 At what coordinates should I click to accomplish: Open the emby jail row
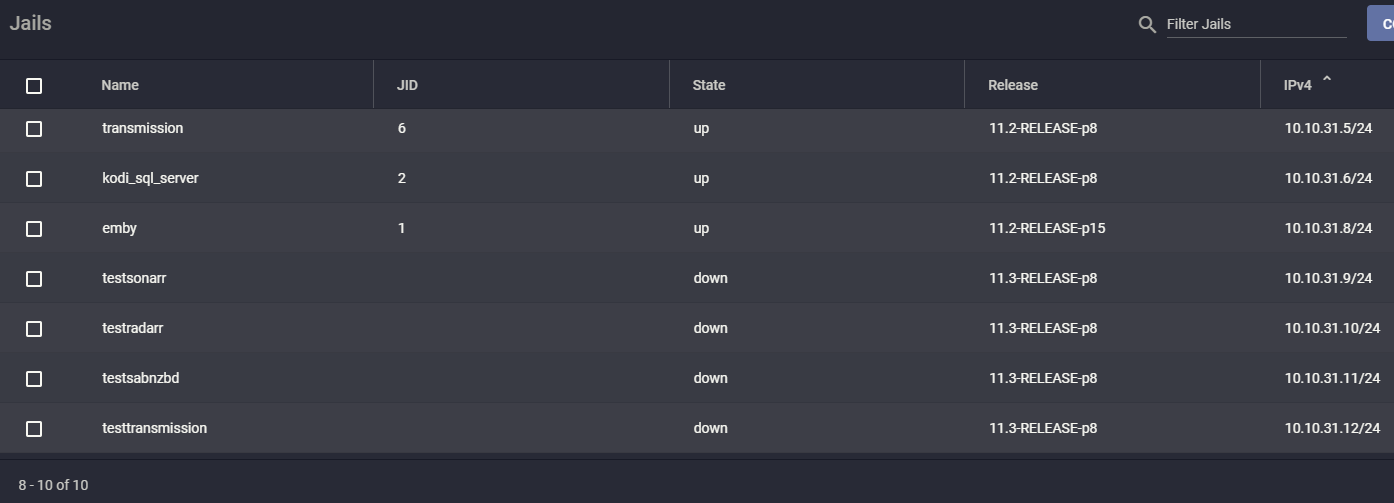tap(697, 229)
